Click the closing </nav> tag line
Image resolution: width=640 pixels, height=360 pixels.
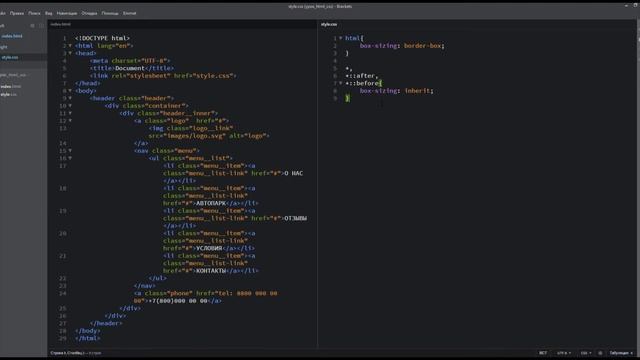pos(144,286)
